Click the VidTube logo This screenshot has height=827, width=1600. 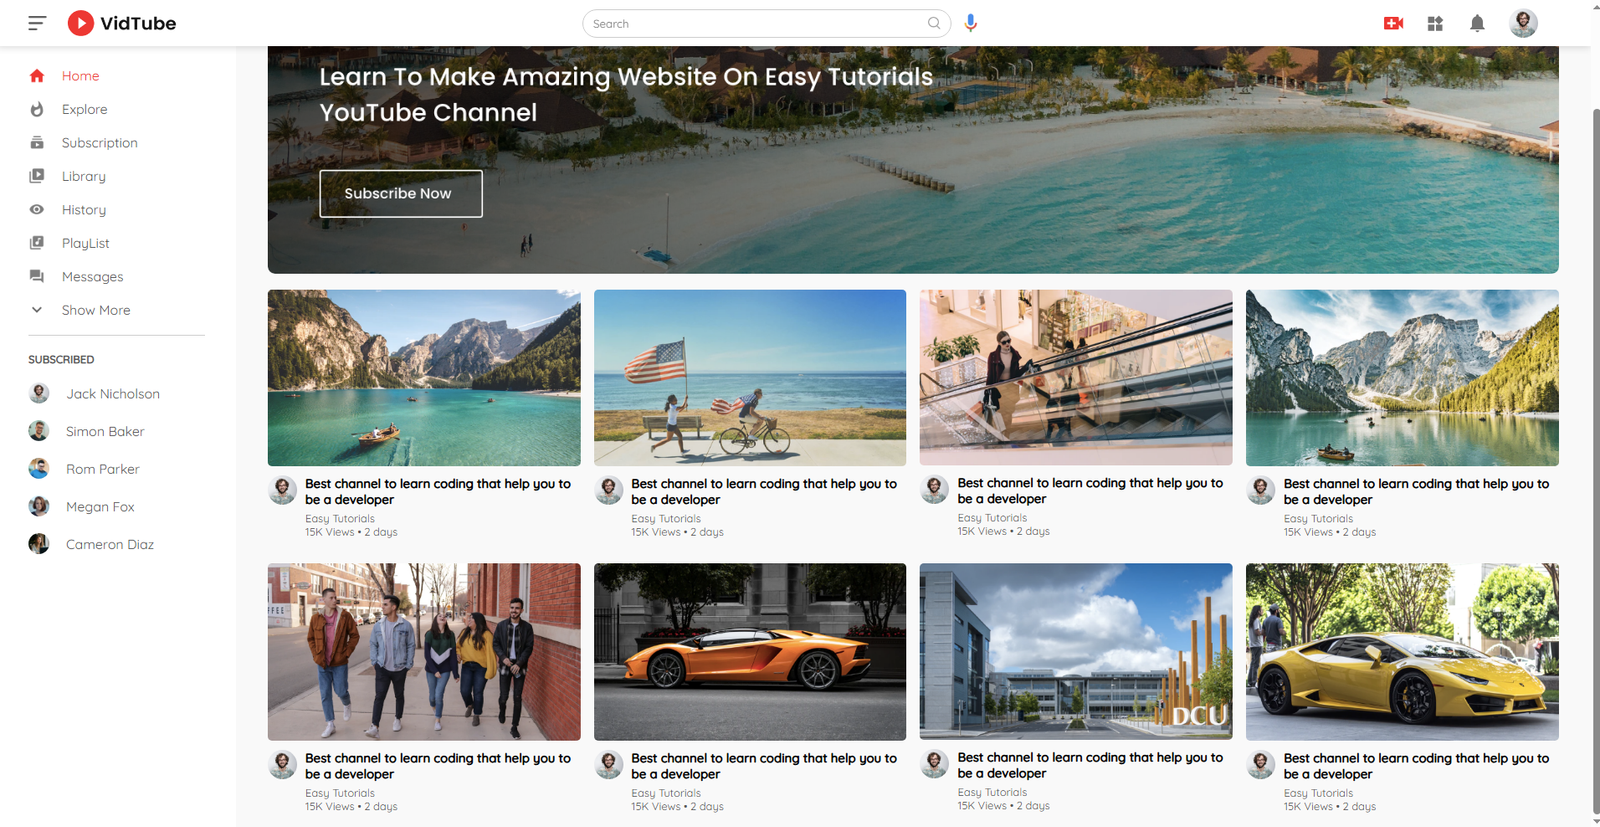(122, 23)
